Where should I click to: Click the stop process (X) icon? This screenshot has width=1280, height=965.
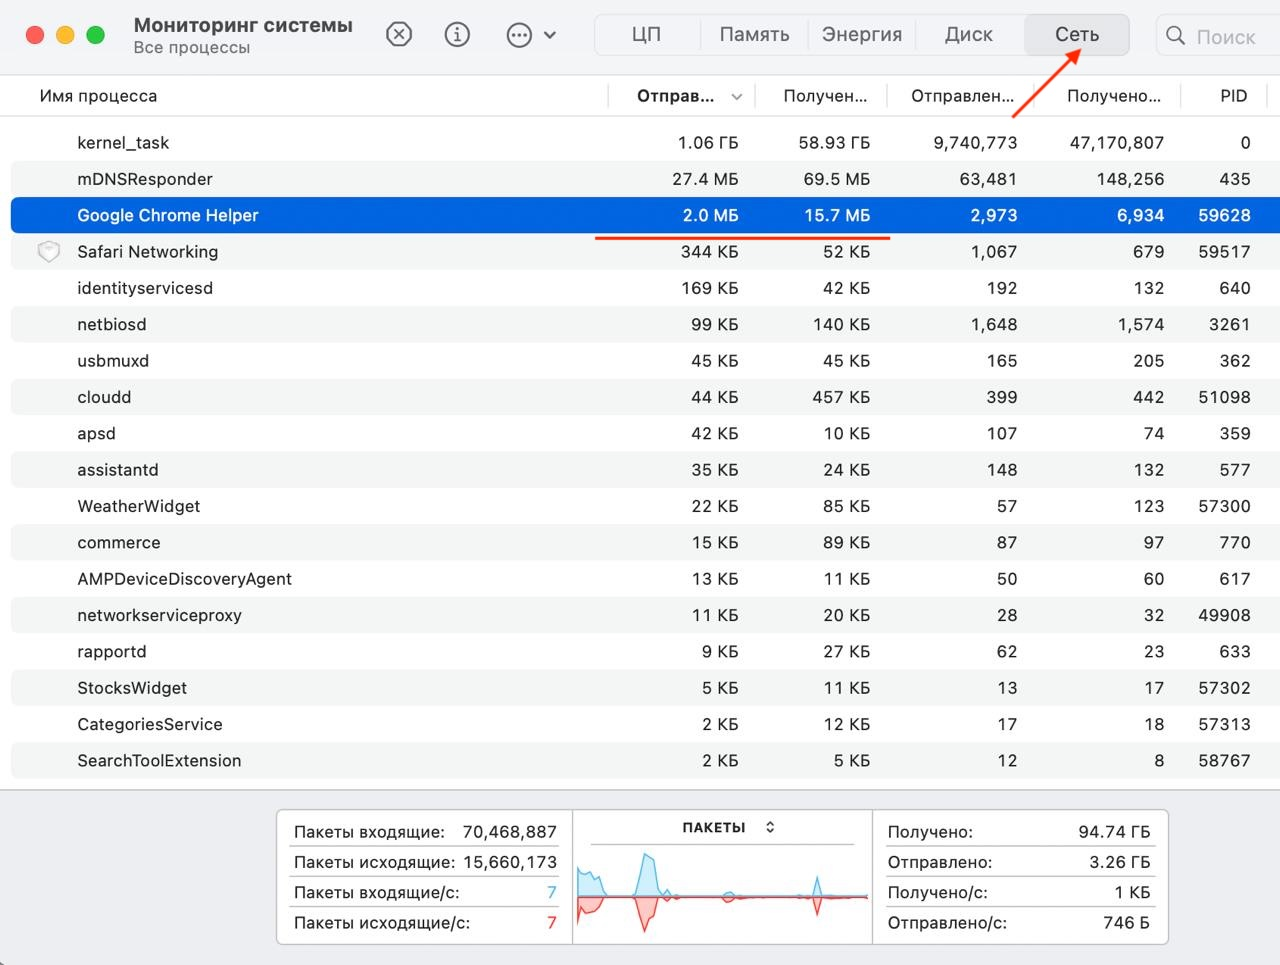tap(398, 35)
